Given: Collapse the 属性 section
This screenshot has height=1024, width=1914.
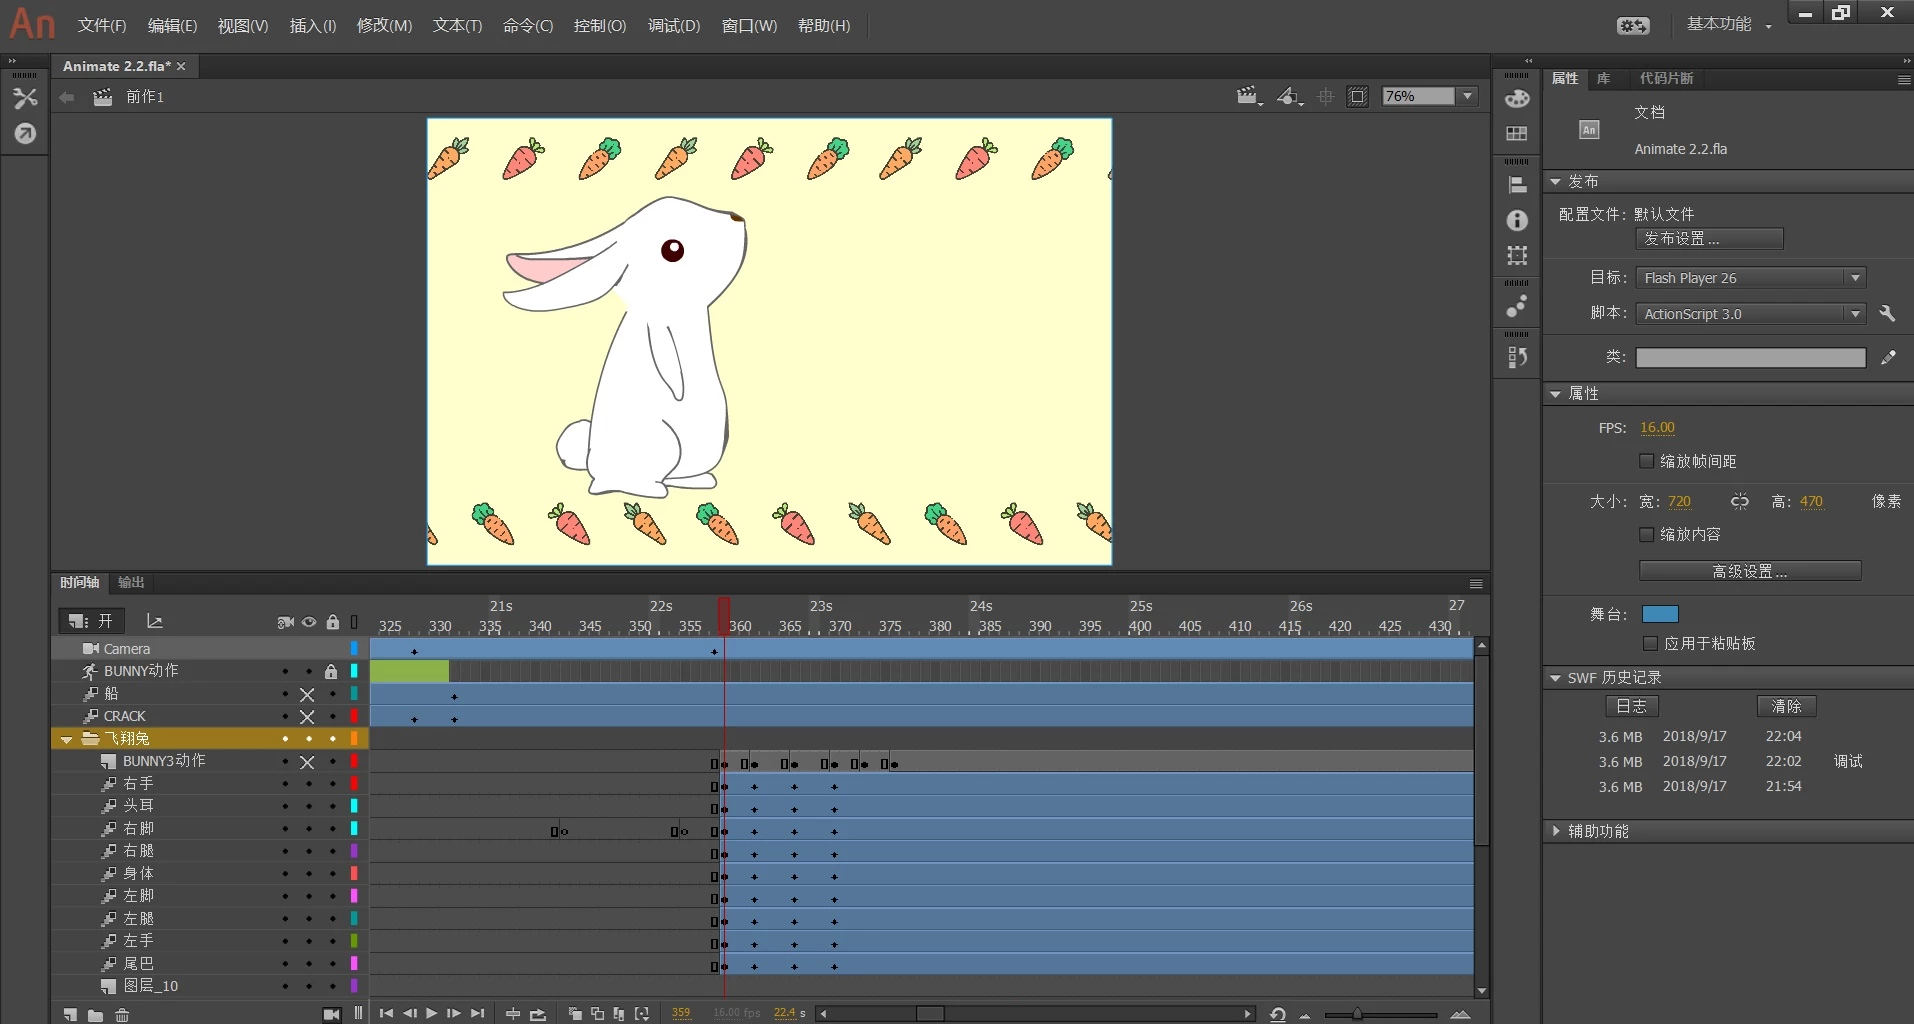Looking at the screenshot, I should (1555, 394).
